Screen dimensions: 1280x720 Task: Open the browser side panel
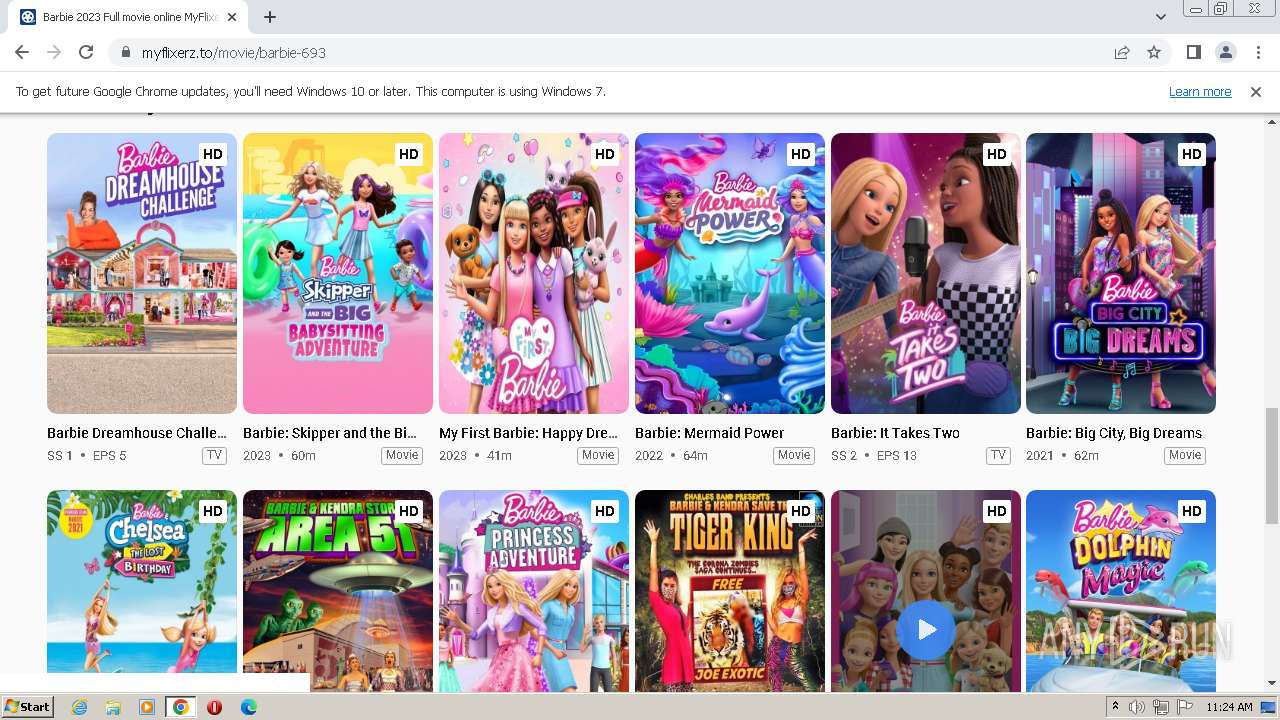[1193, 52]
